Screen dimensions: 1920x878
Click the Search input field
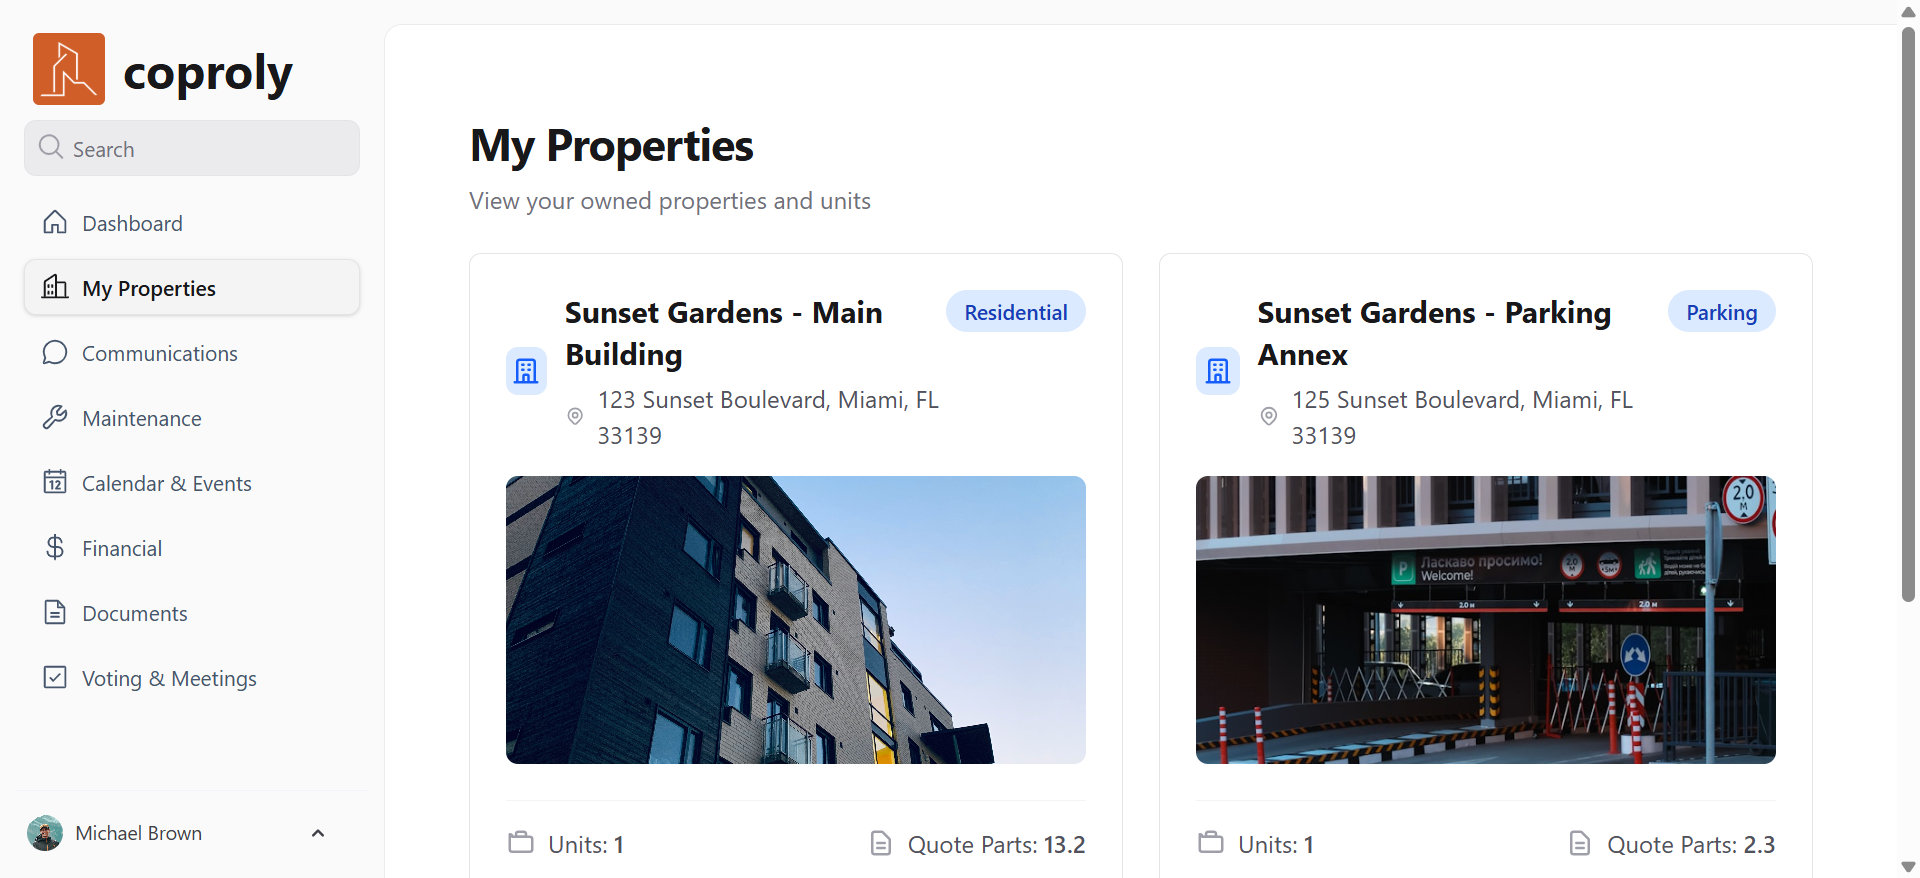[x=191, y=148]
